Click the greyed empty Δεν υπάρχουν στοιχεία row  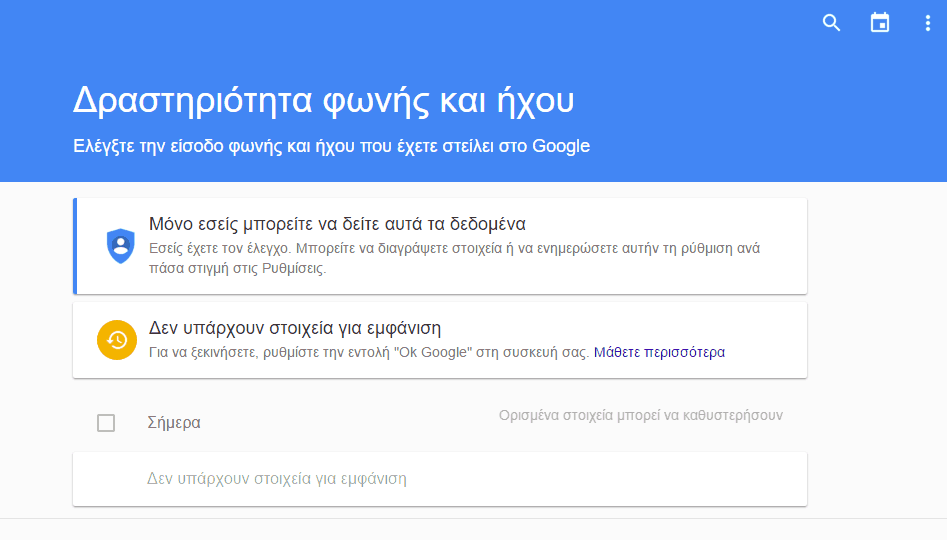click(x=440, y=479)
